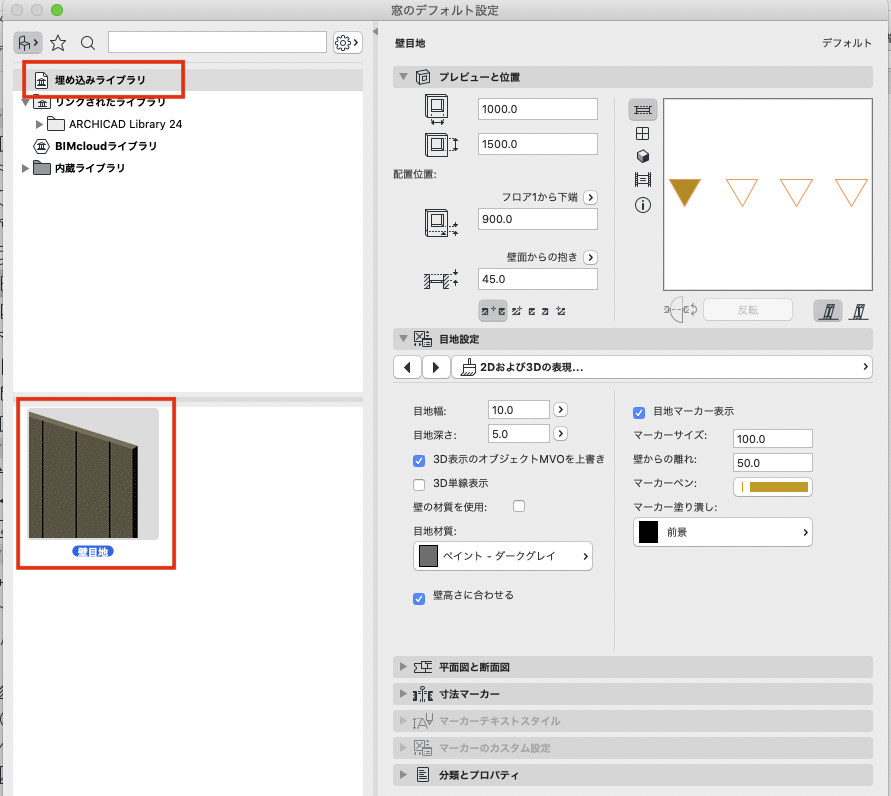Click the マーカーペン color swatch
The height and width of the screenshot is (796, 891).
pos(773,487)
